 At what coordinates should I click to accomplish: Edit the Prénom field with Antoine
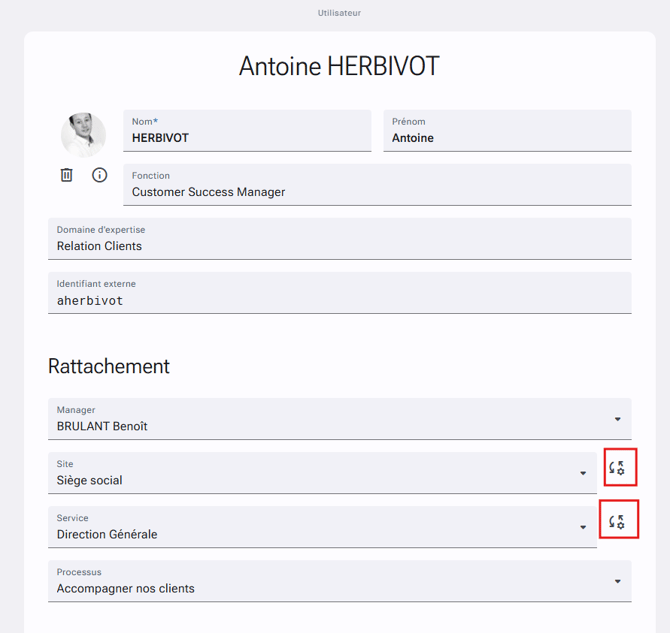507,130
